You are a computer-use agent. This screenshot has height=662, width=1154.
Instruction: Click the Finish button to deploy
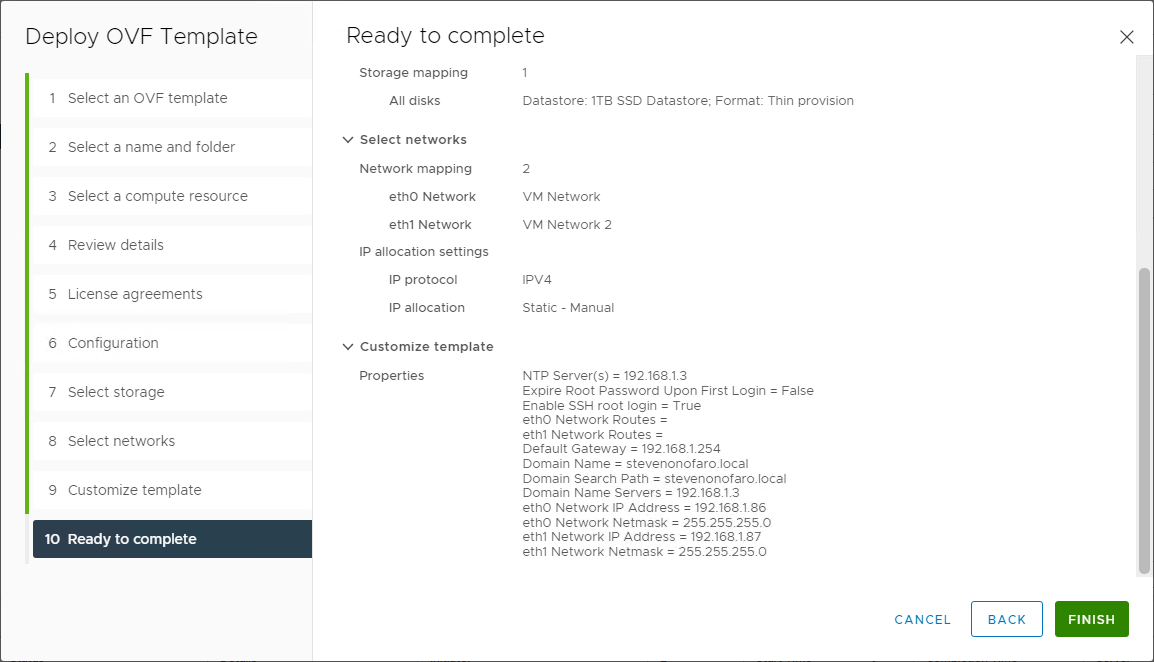coord(1091,619)
